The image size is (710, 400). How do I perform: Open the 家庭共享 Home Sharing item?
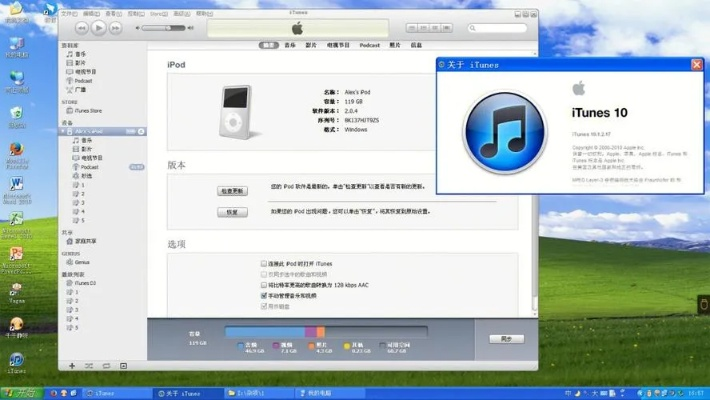click(88, 241)
